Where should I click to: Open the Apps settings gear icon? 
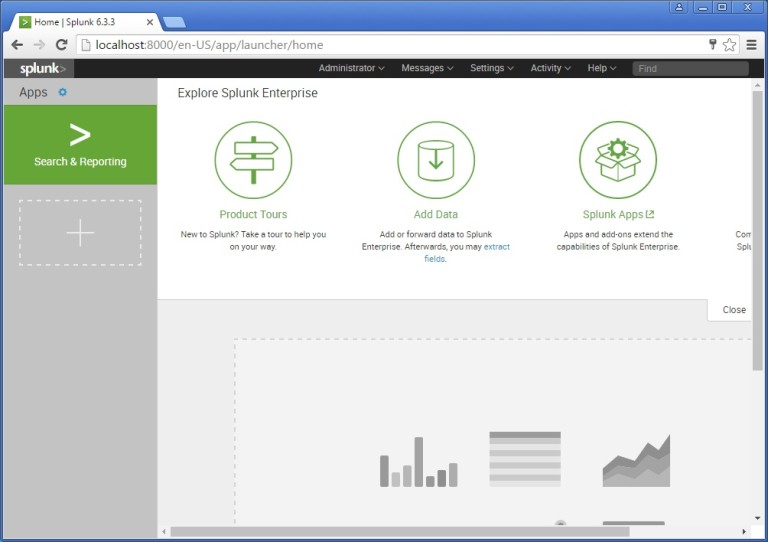[x=62, y=92]
